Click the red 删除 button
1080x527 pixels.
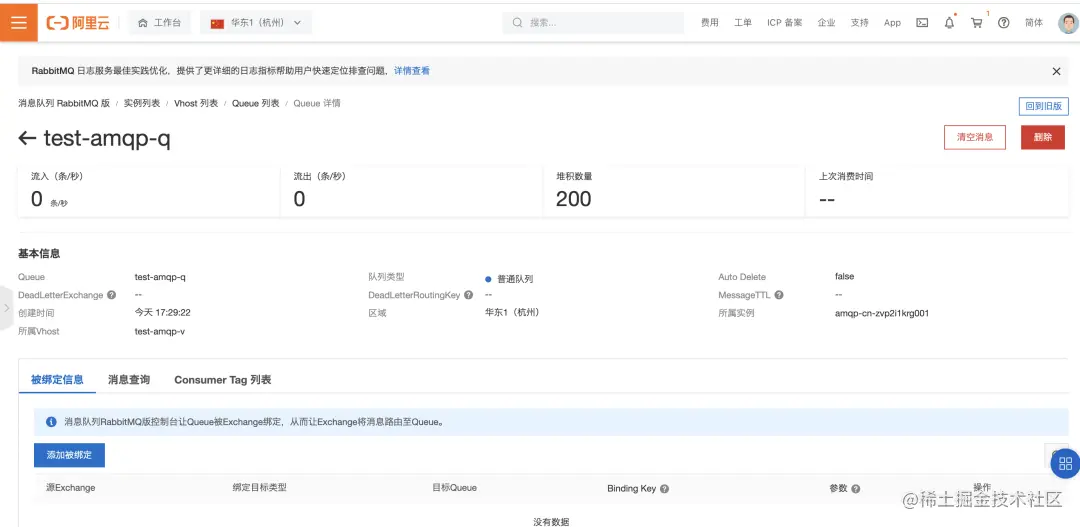click(1043, 137)
